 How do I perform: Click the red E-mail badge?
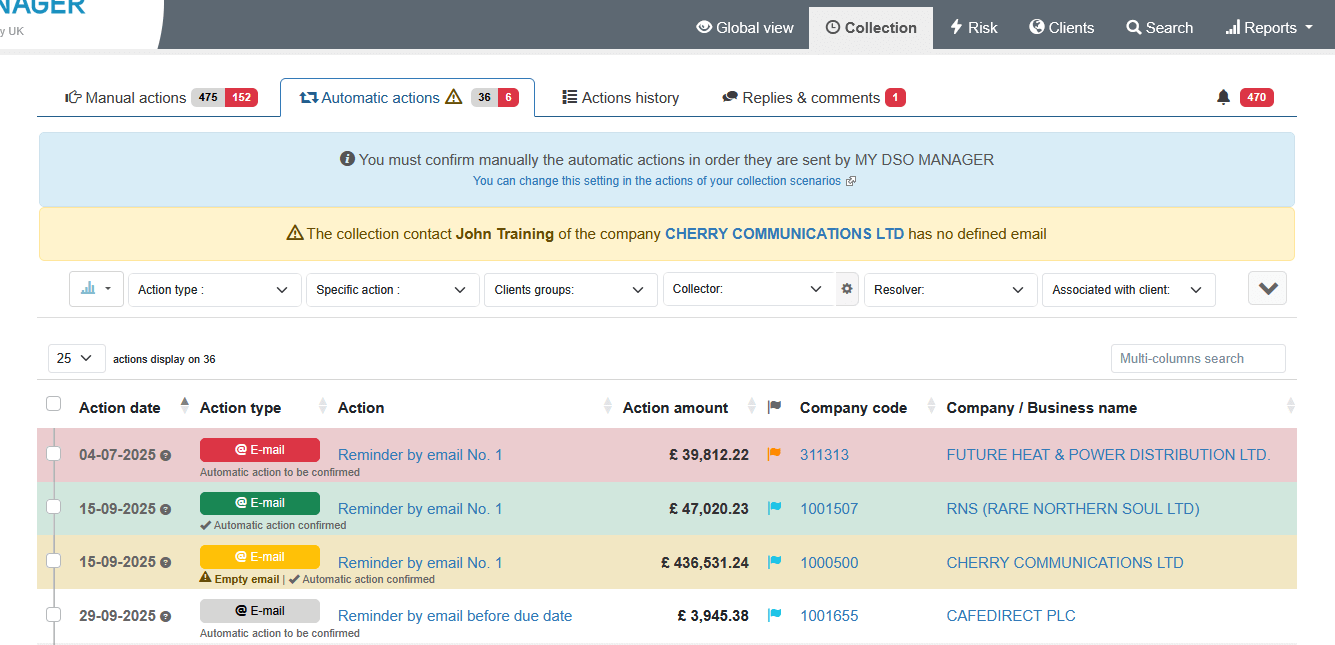[260, 450]
